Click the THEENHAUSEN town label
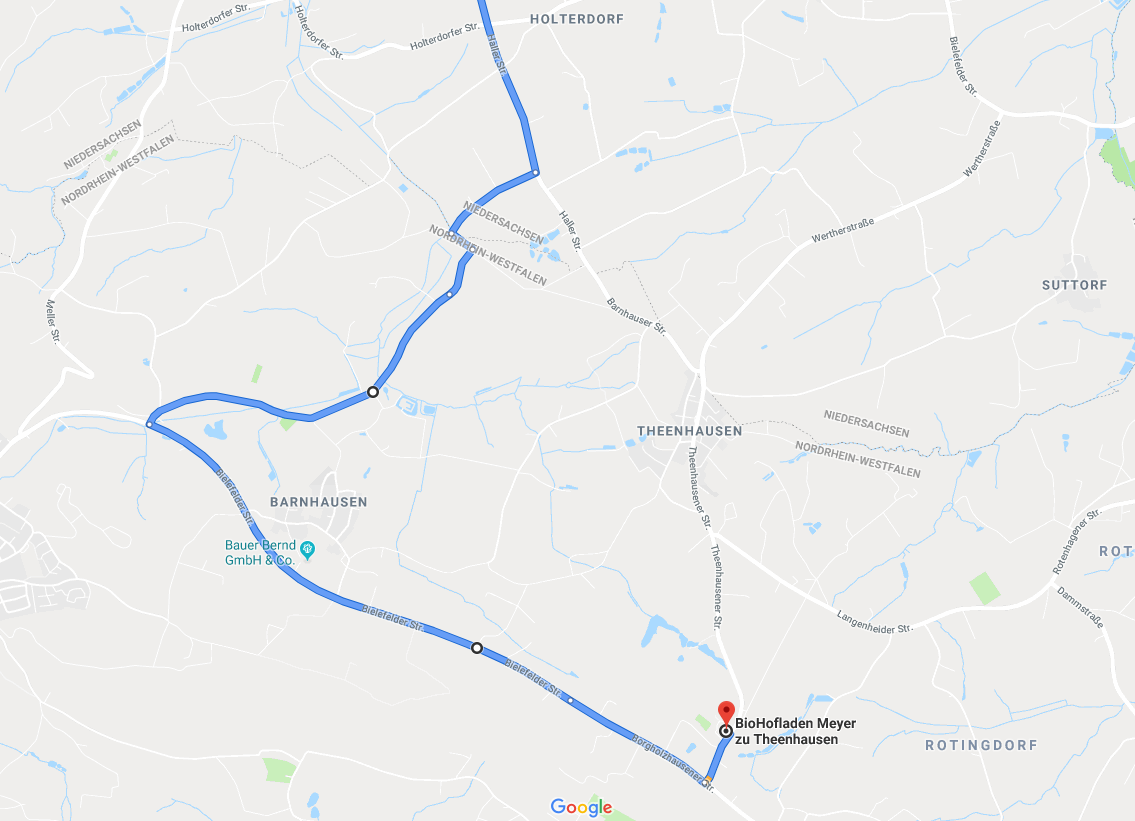This screenshot has height=821, width=1135. [689, 431]
